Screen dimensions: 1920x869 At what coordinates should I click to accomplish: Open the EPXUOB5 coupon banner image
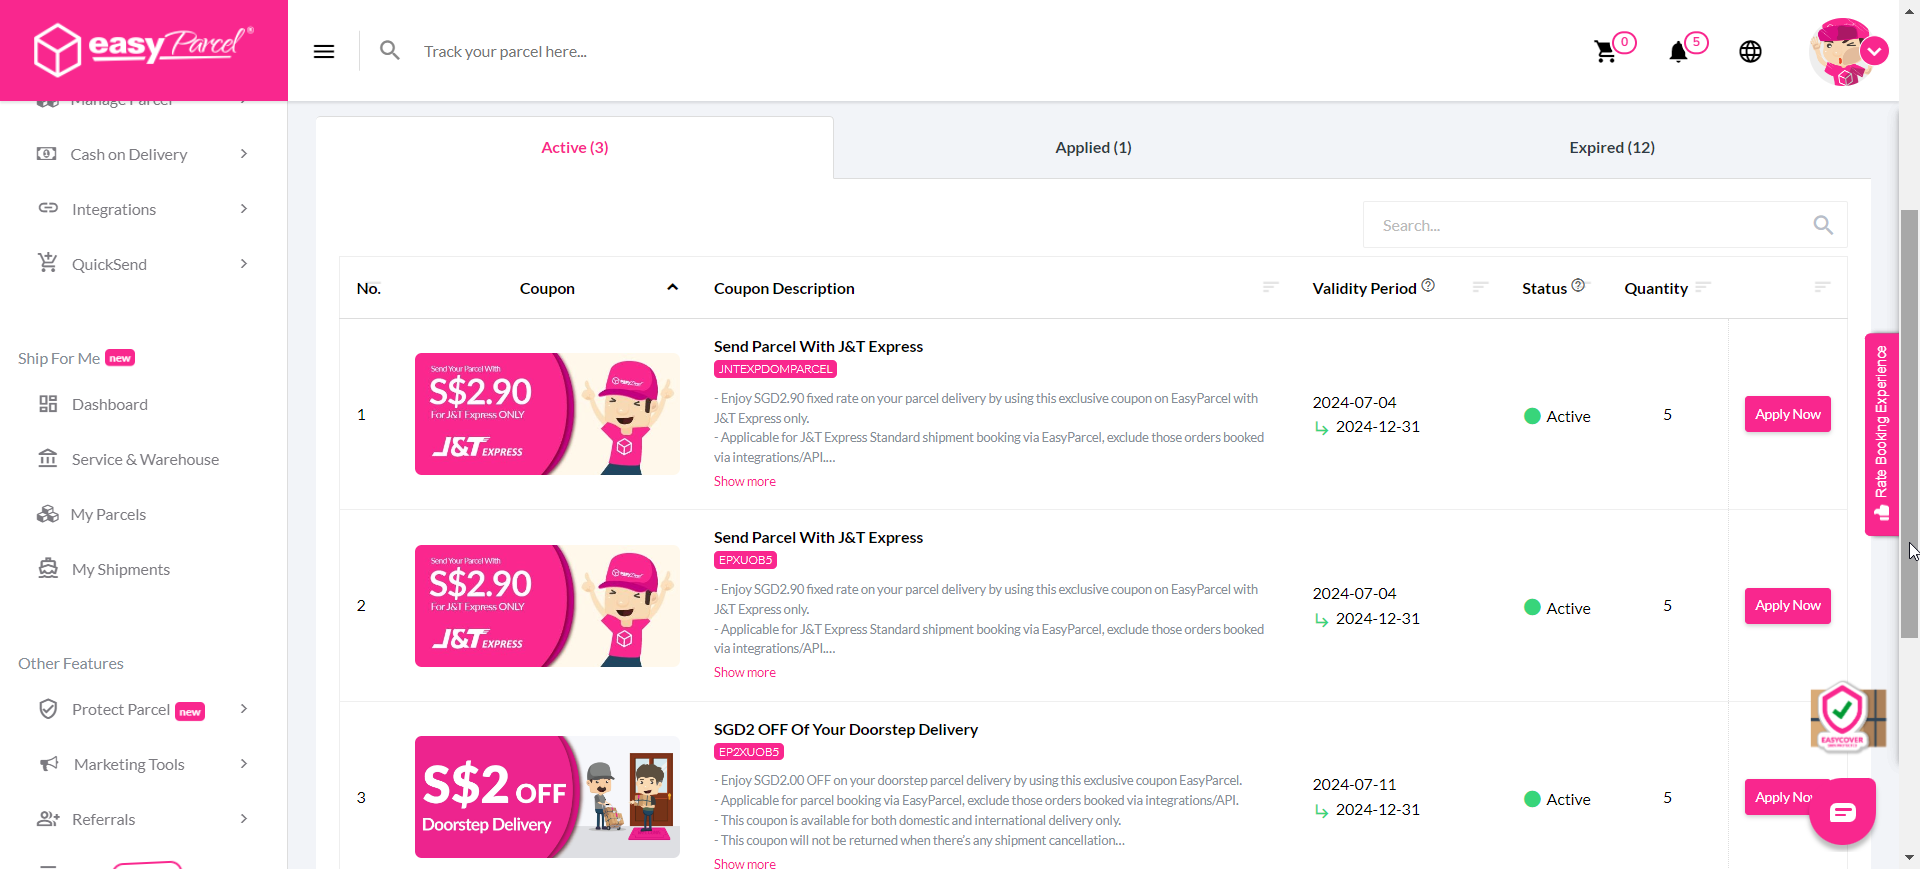547,606
